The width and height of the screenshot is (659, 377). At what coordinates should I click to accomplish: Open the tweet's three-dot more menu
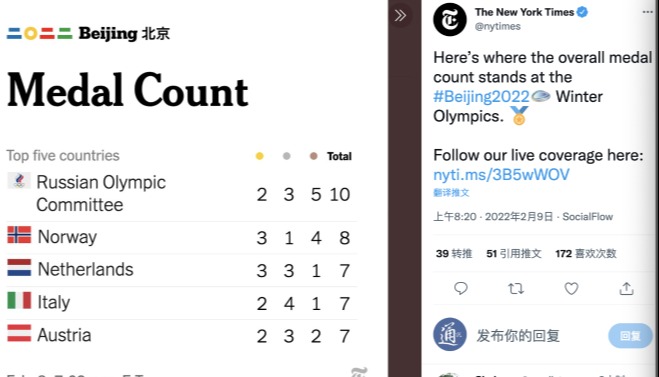(x=648, y=12)
